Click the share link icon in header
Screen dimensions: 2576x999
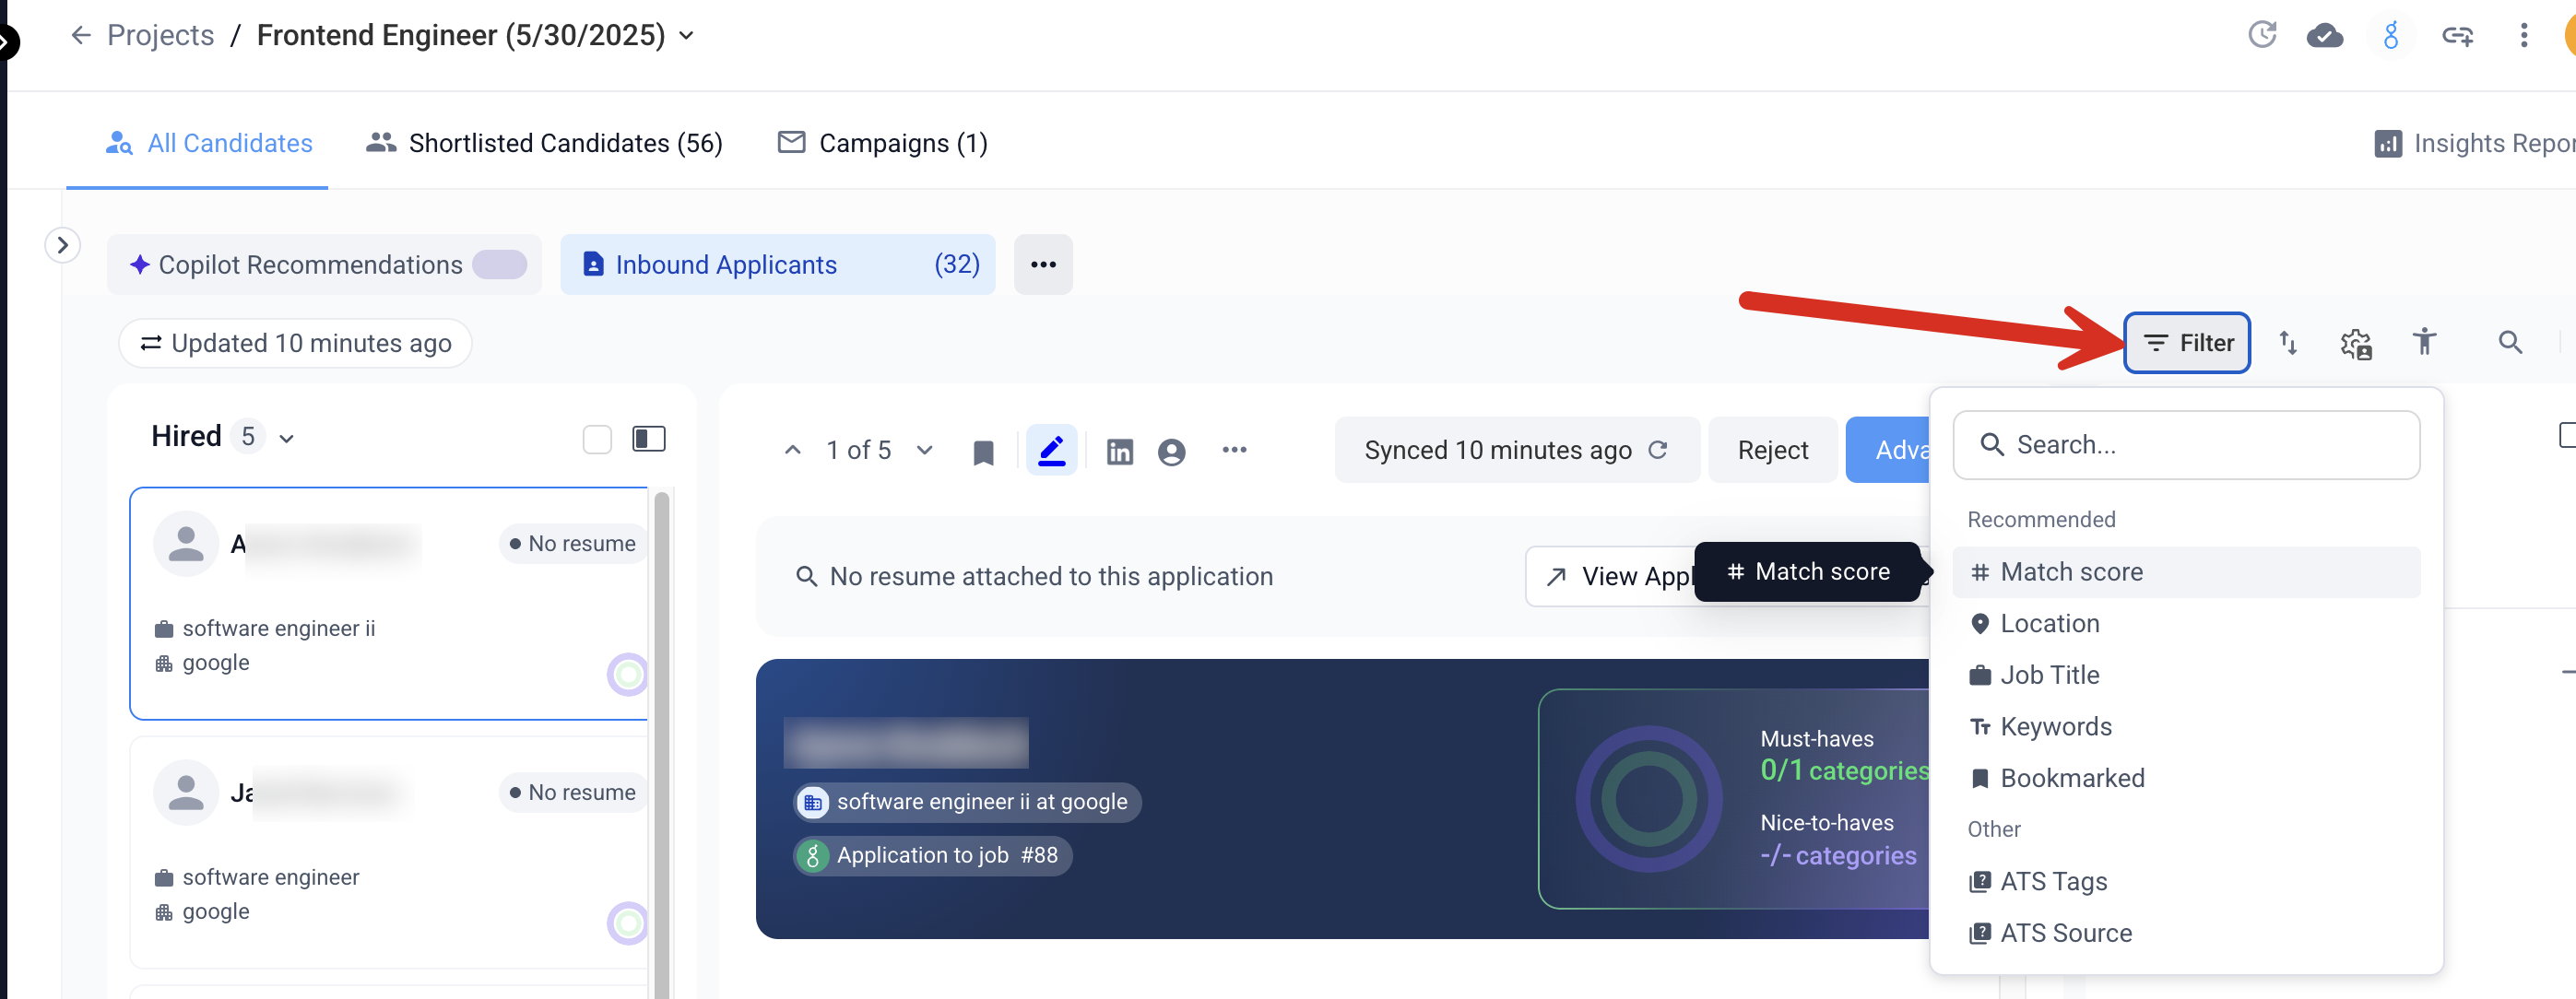click(2457, 36)
